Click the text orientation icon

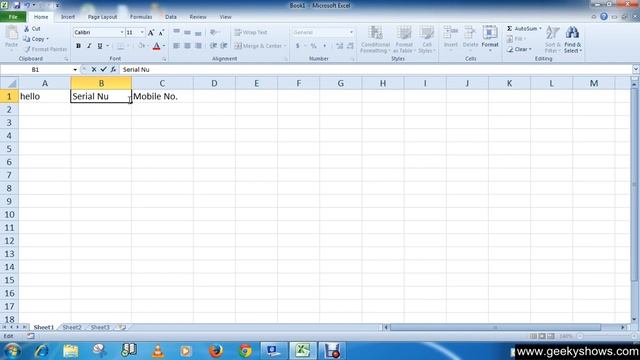click(x=214, y=32)
